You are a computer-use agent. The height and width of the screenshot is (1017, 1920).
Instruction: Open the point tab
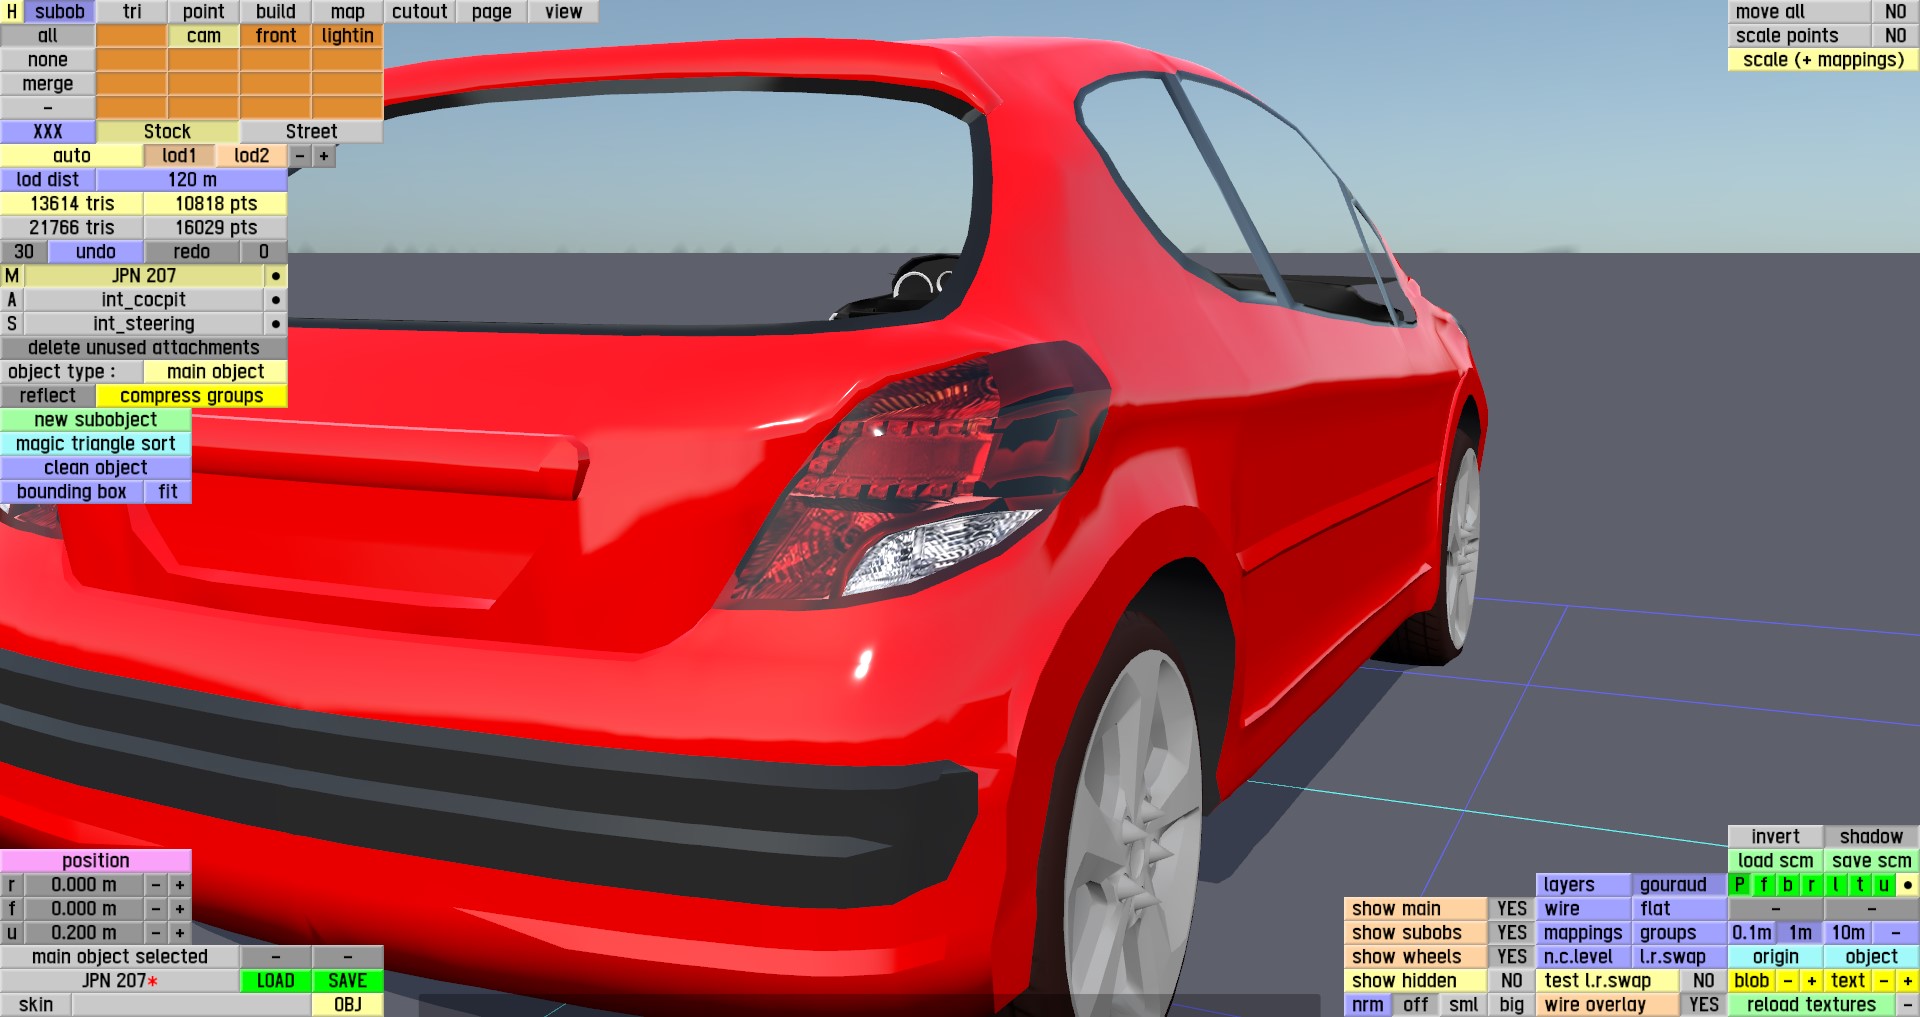point(204,12)
